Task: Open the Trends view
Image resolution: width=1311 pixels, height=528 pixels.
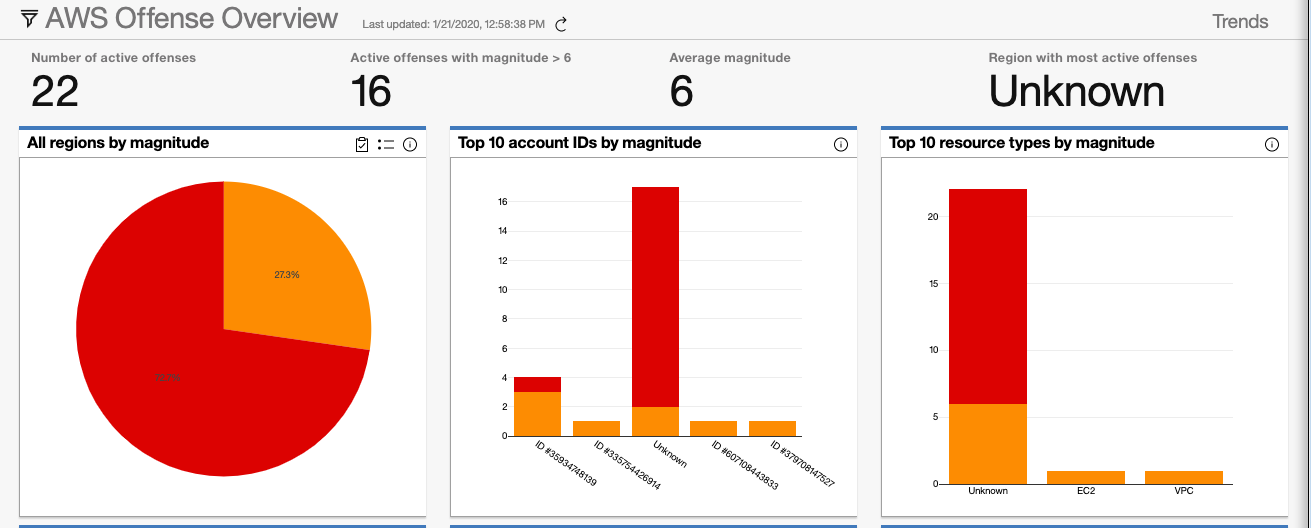Action: (x=1240, y=21)
